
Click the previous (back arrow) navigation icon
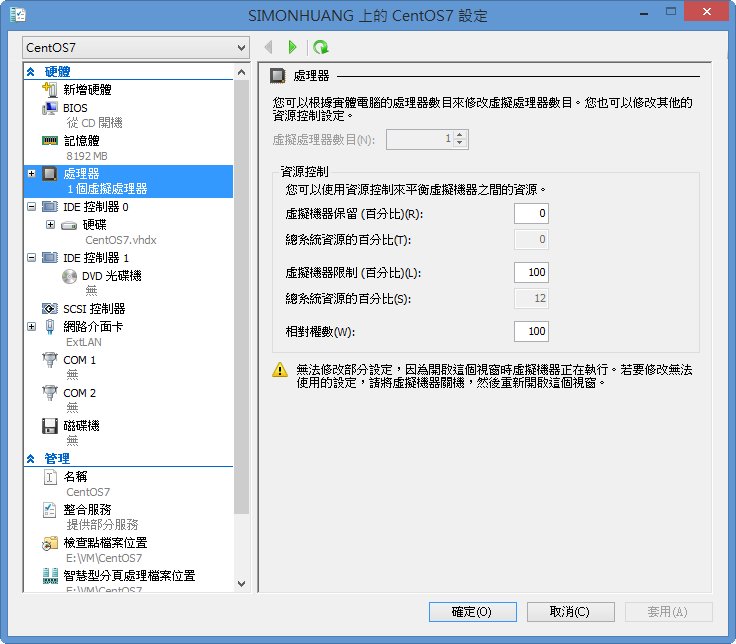[x=268, y=47]
